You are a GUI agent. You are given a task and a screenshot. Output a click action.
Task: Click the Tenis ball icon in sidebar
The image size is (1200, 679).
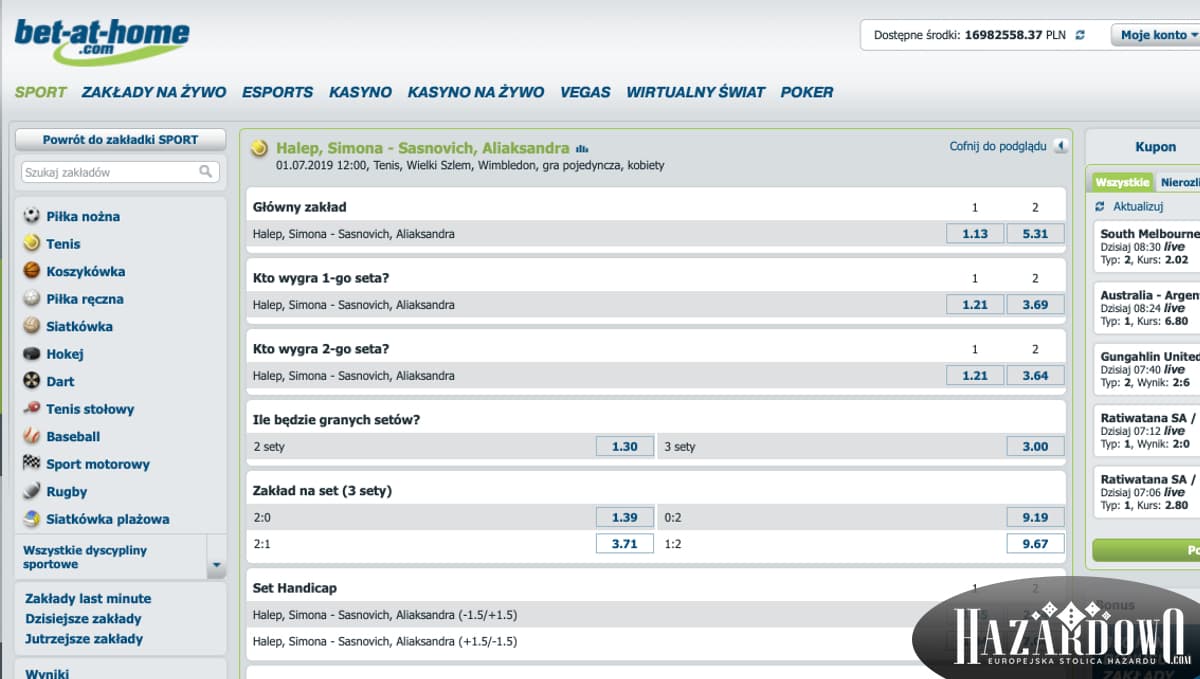click(32, 243)
